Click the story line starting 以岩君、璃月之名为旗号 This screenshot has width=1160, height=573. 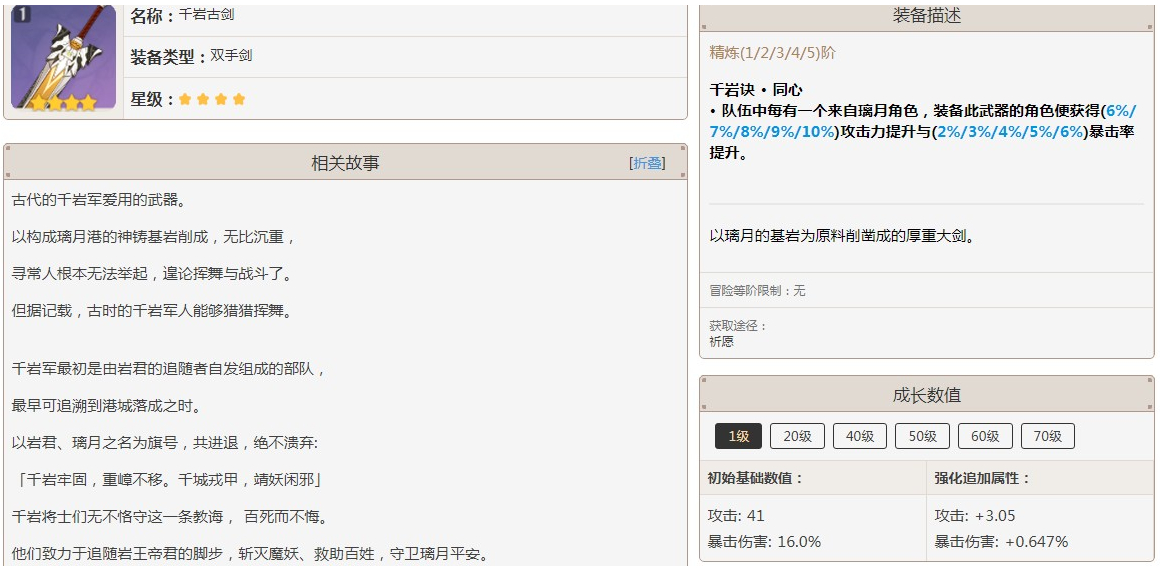tap(165, 443)
